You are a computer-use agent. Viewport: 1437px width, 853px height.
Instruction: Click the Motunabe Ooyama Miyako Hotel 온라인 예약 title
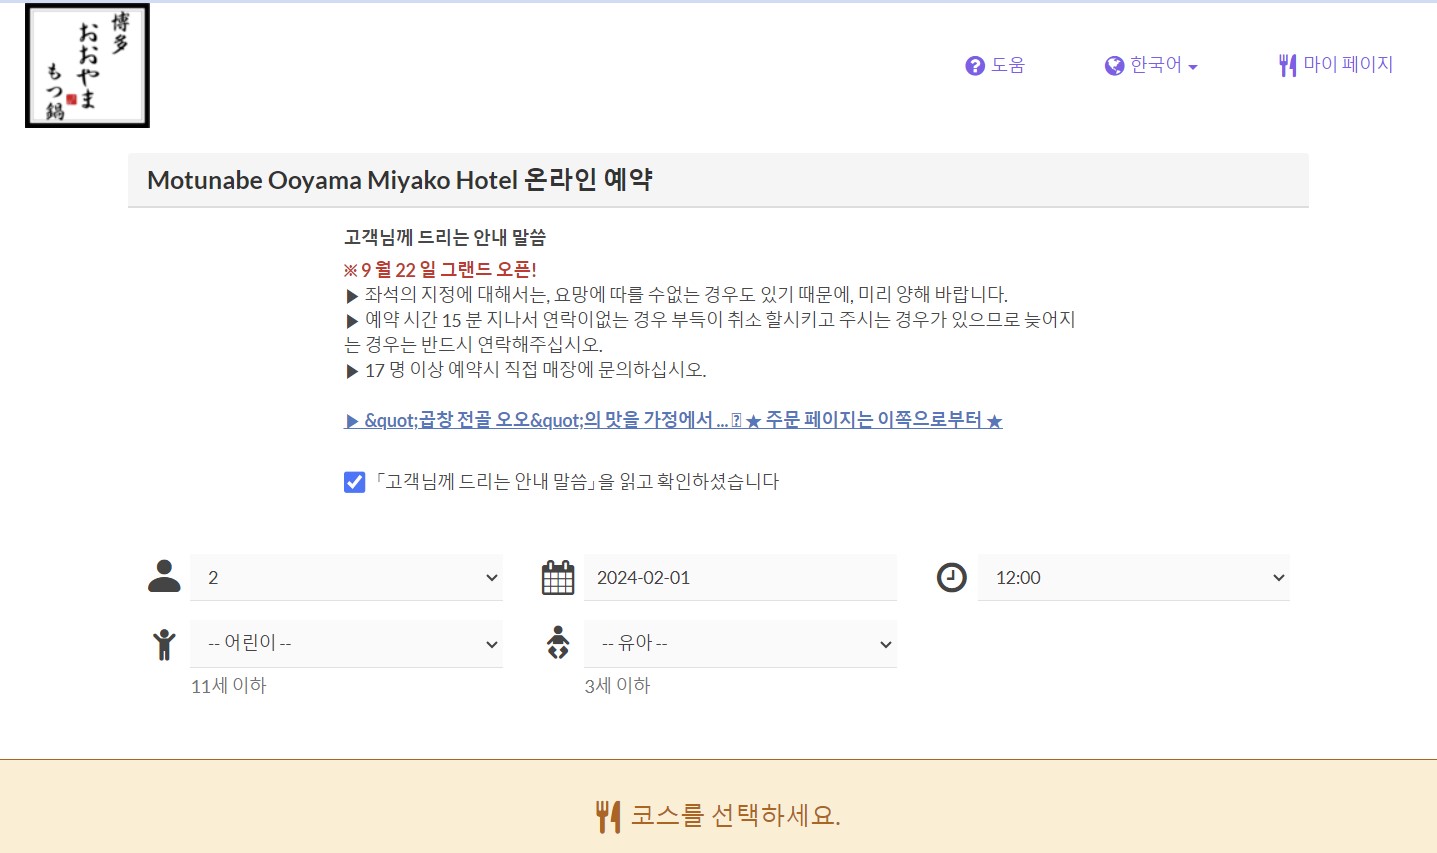400,180
